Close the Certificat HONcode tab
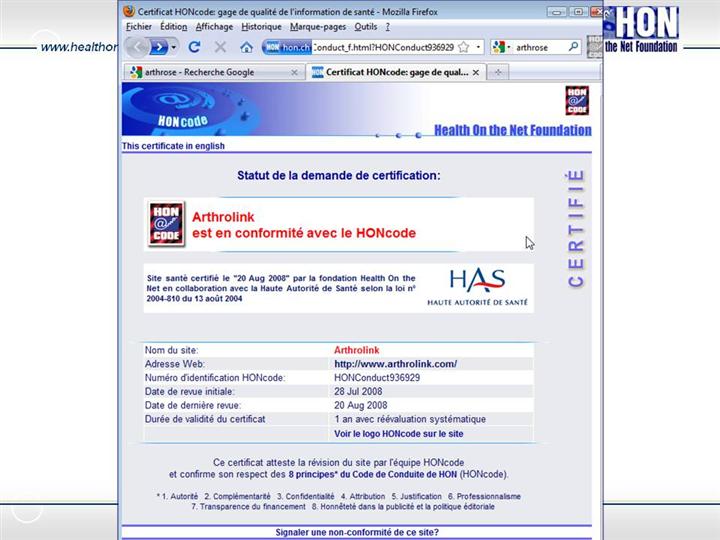Screen dimensions: 720x540 point(476,72)
